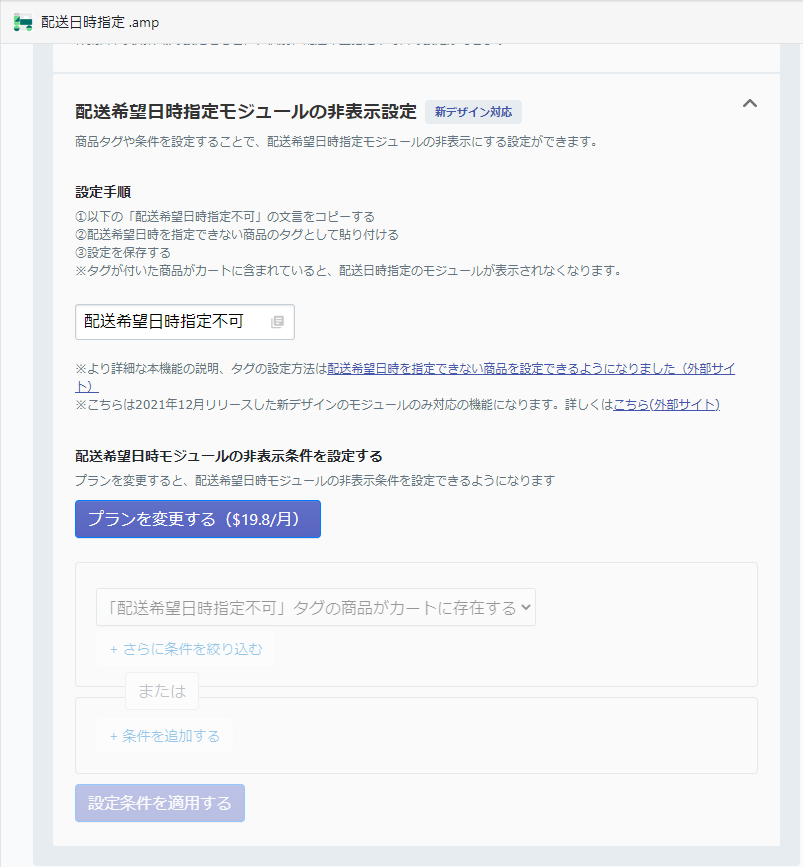This screenshot has height=867, width=803.
Task: Click the または separator label
Action: tap(162, 691)
